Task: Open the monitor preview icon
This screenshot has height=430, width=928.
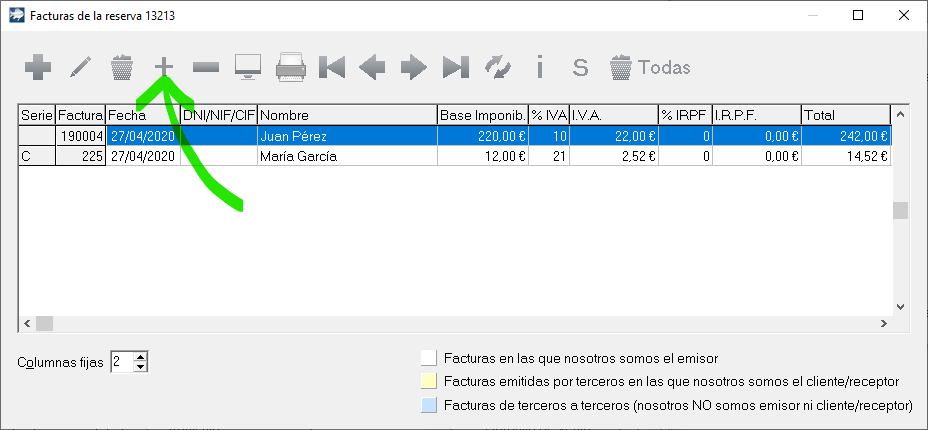Action: click(x=247, y=67)
